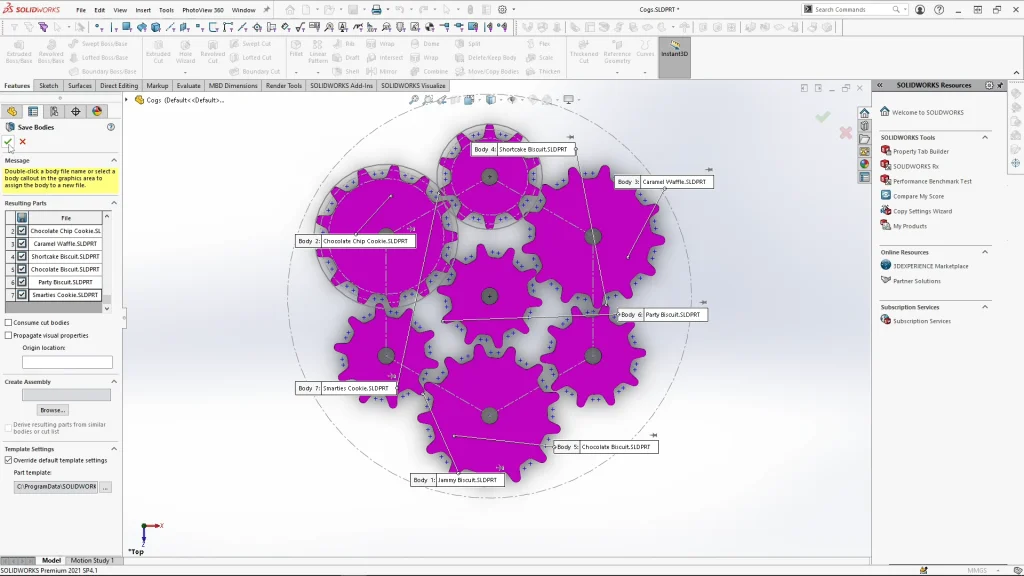Open the Appearances tab in property panel

[x=97, y=112]
